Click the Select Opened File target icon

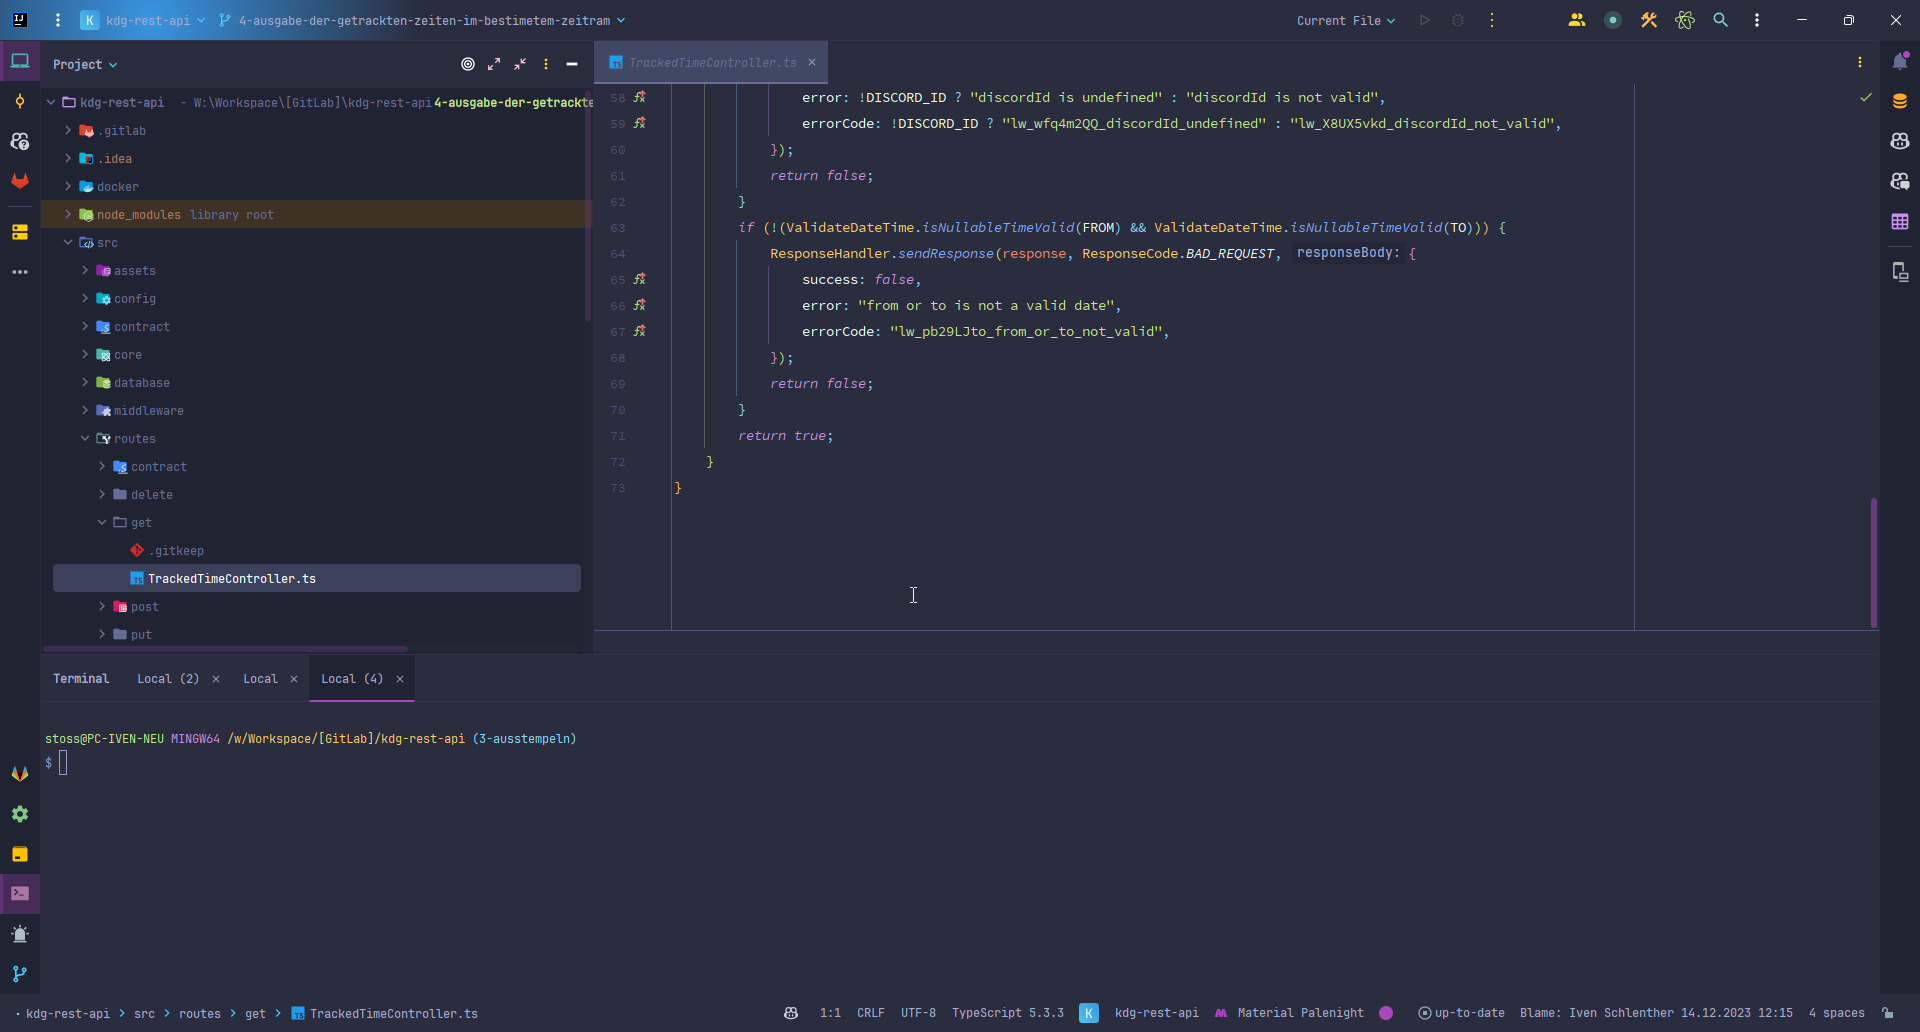click(467, 64)
